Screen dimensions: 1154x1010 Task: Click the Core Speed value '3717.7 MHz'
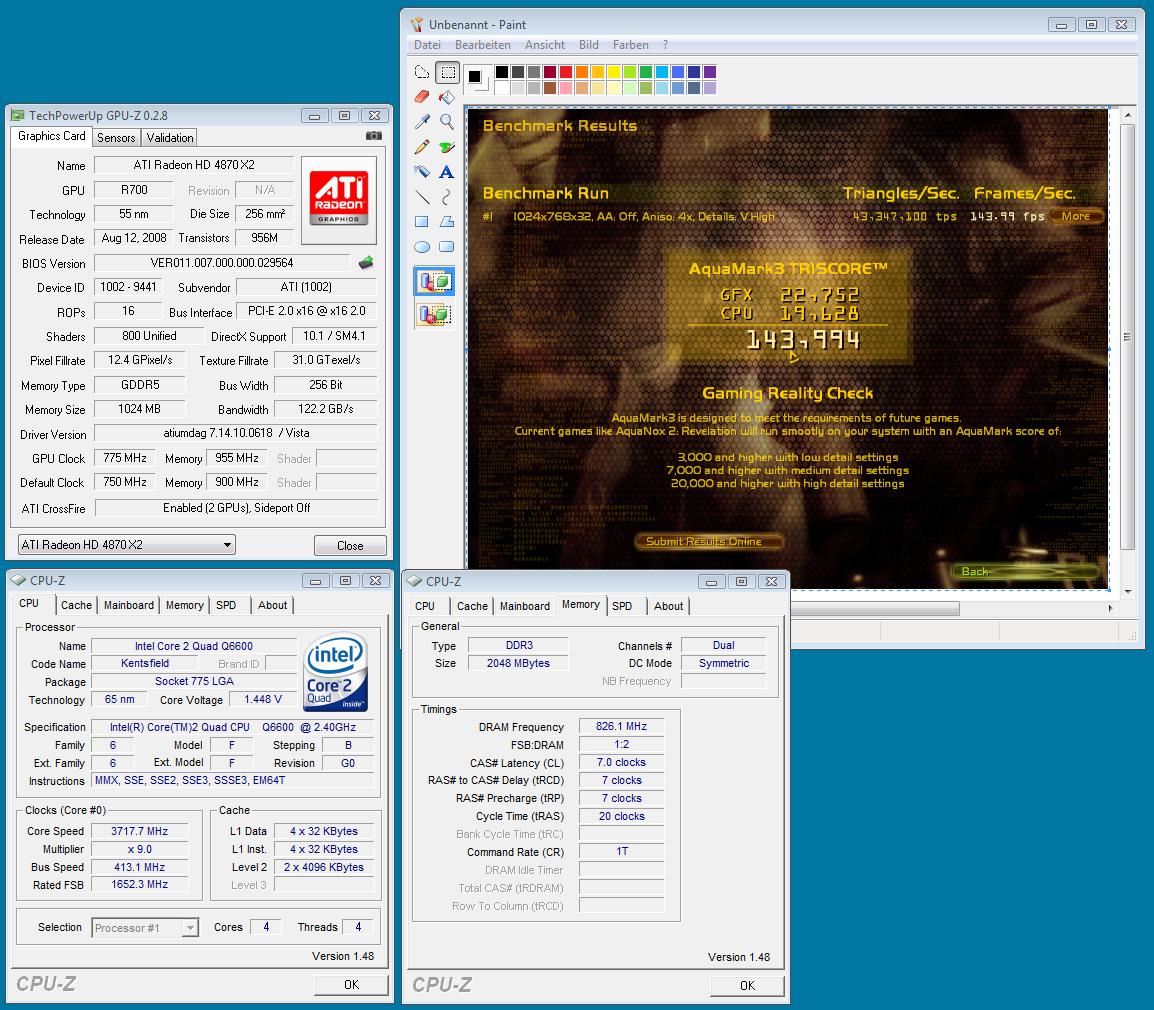point(139,831)
